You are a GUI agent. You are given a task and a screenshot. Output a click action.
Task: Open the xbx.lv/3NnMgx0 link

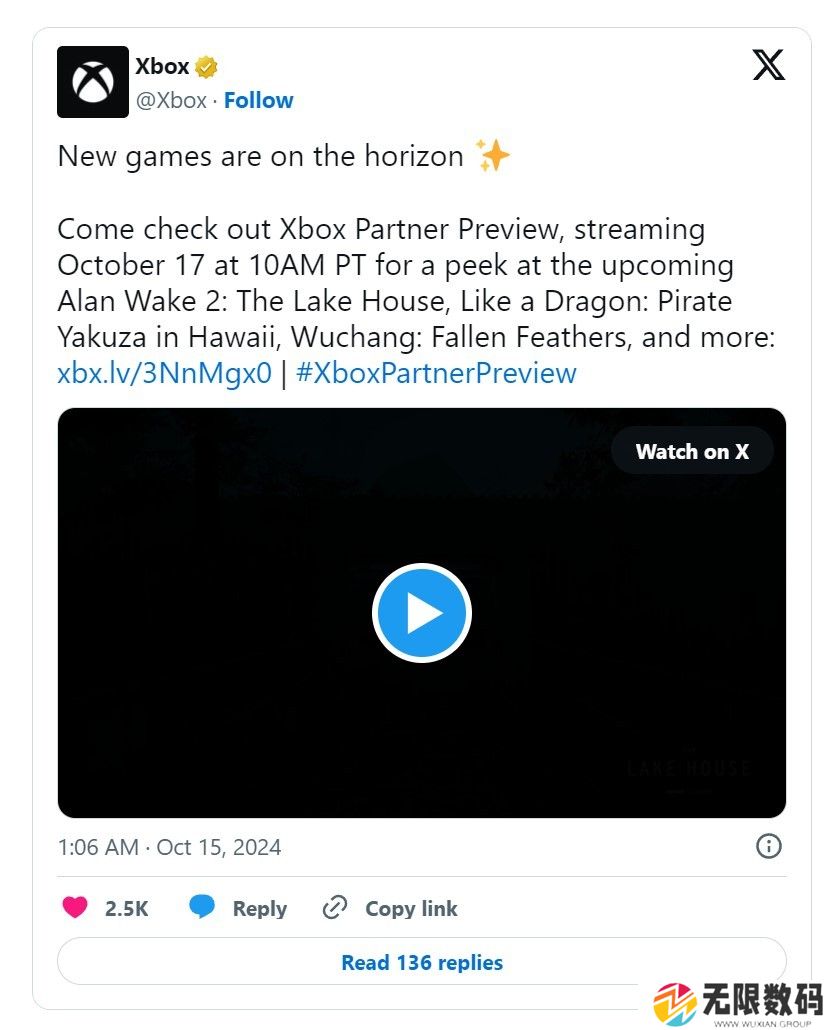164,373
